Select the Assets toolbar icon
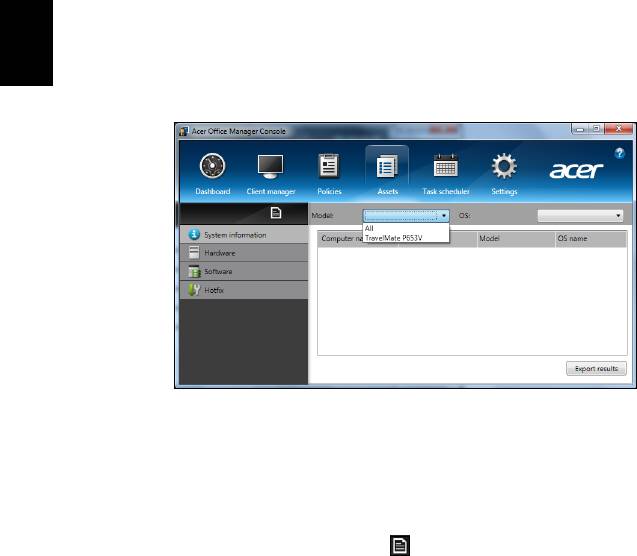Viewport: 637px width, 556px height. (386, 170)
